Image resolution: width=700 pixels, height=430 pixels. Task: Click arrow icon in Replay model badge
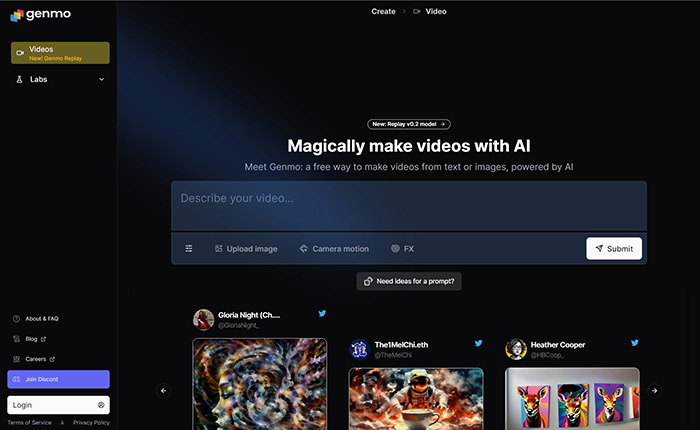pos(442,124)
